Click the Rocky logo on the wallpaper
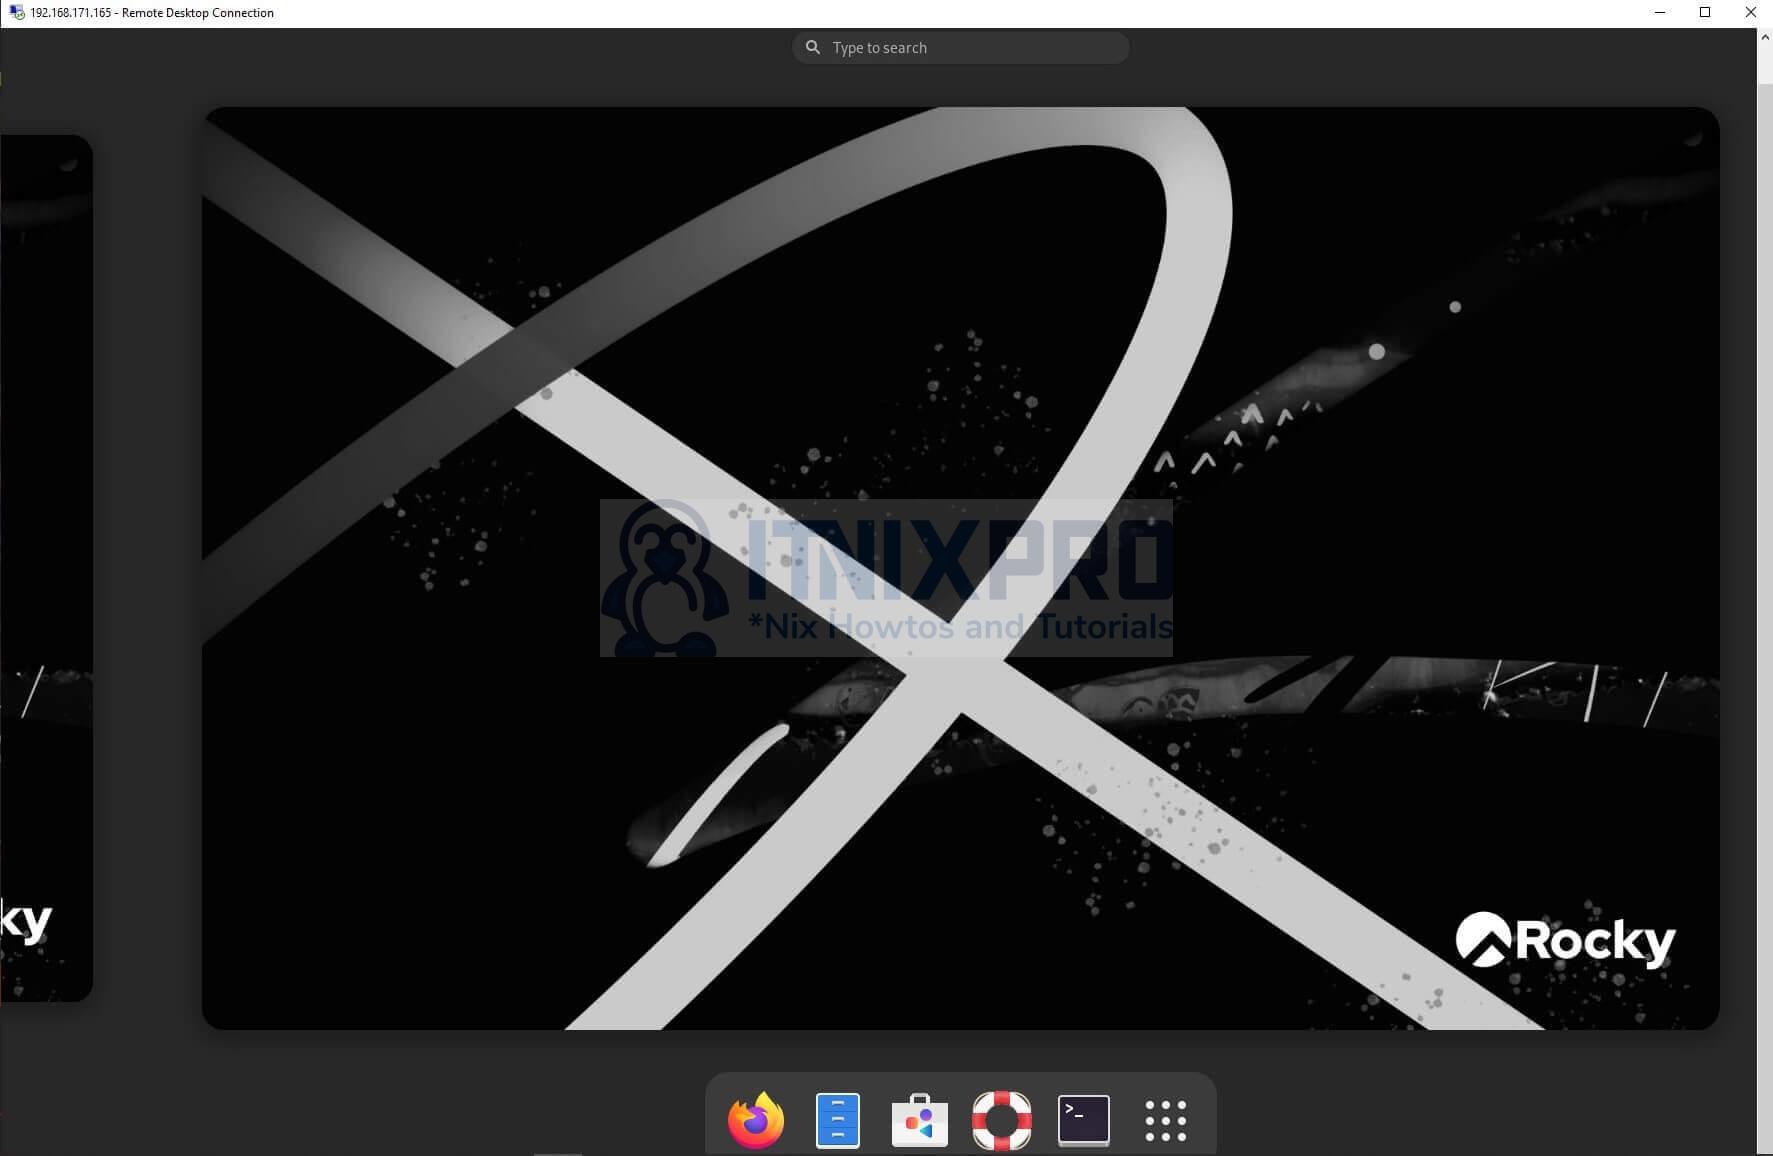The width and height of the screenshot is (1773, 1156). 1565,940
